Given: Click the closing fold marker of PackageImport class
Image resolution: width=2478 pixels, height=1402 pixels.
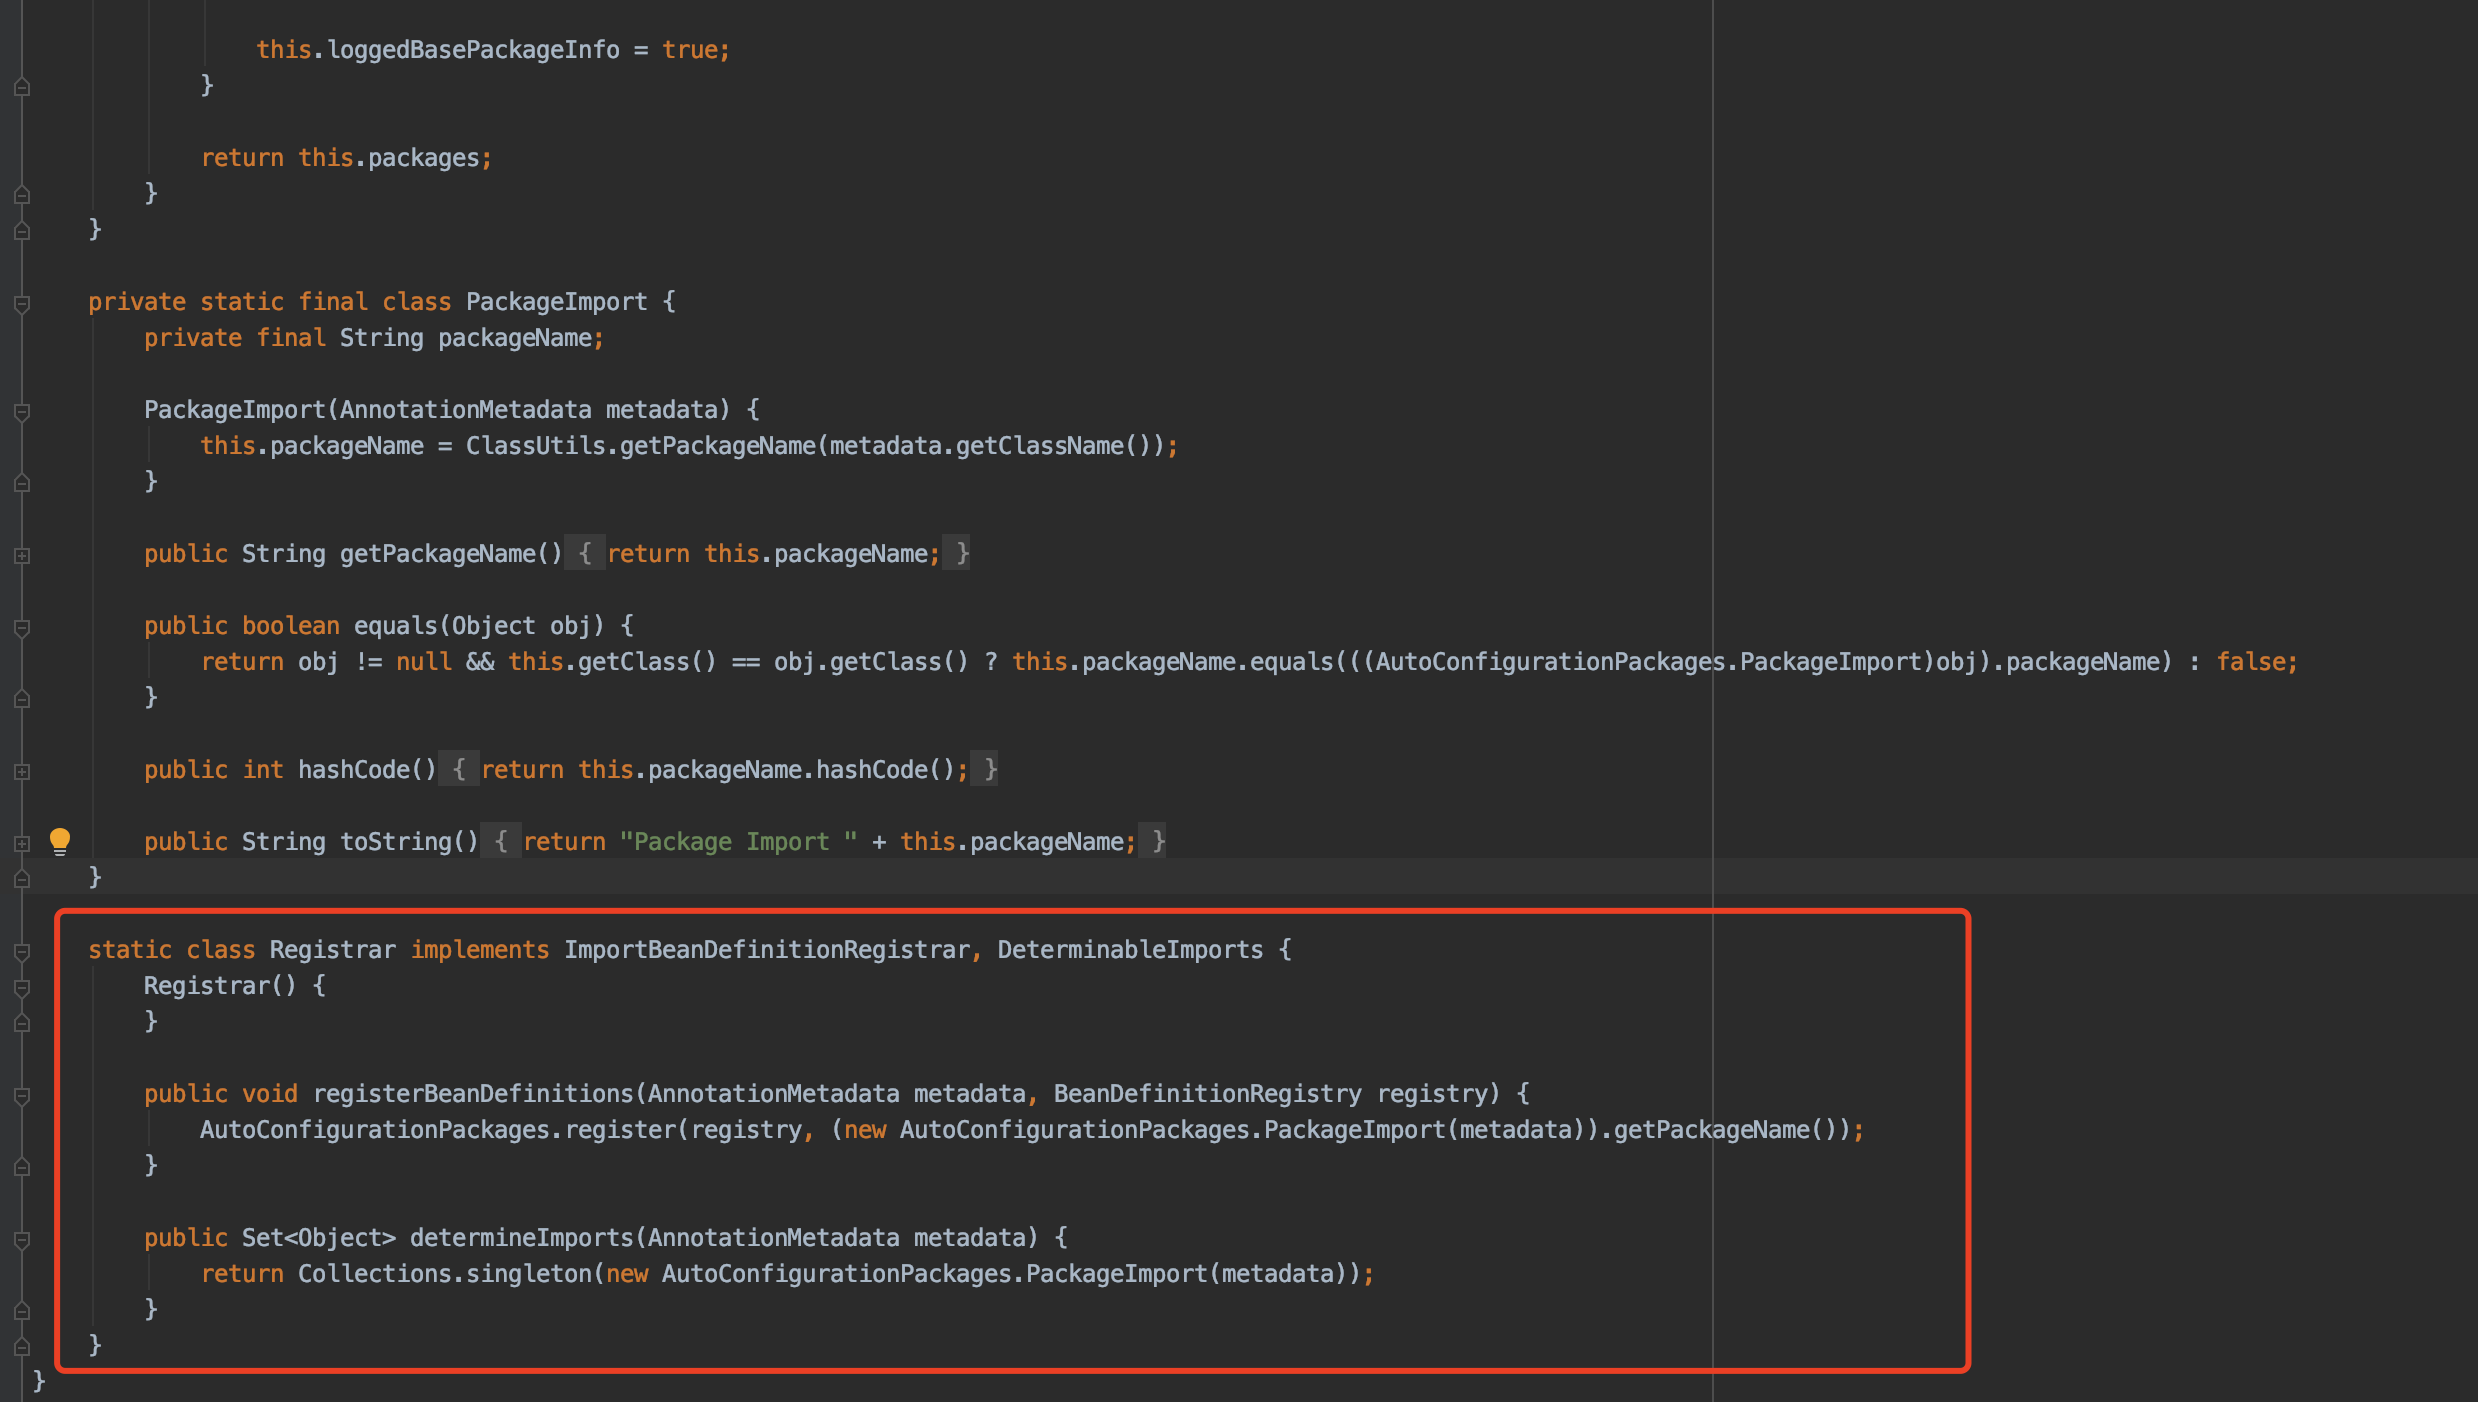Looking at the screenshot, I should click(22, 879).
